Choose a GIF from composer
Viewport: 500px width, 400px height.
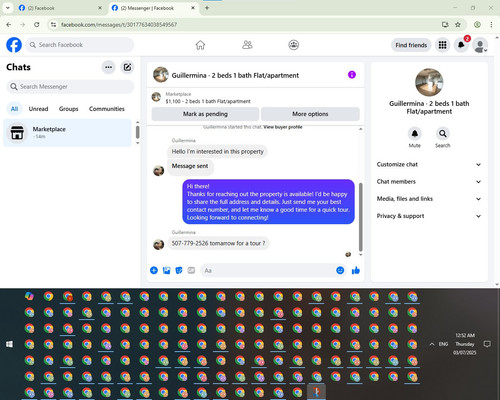pos(191,270)
